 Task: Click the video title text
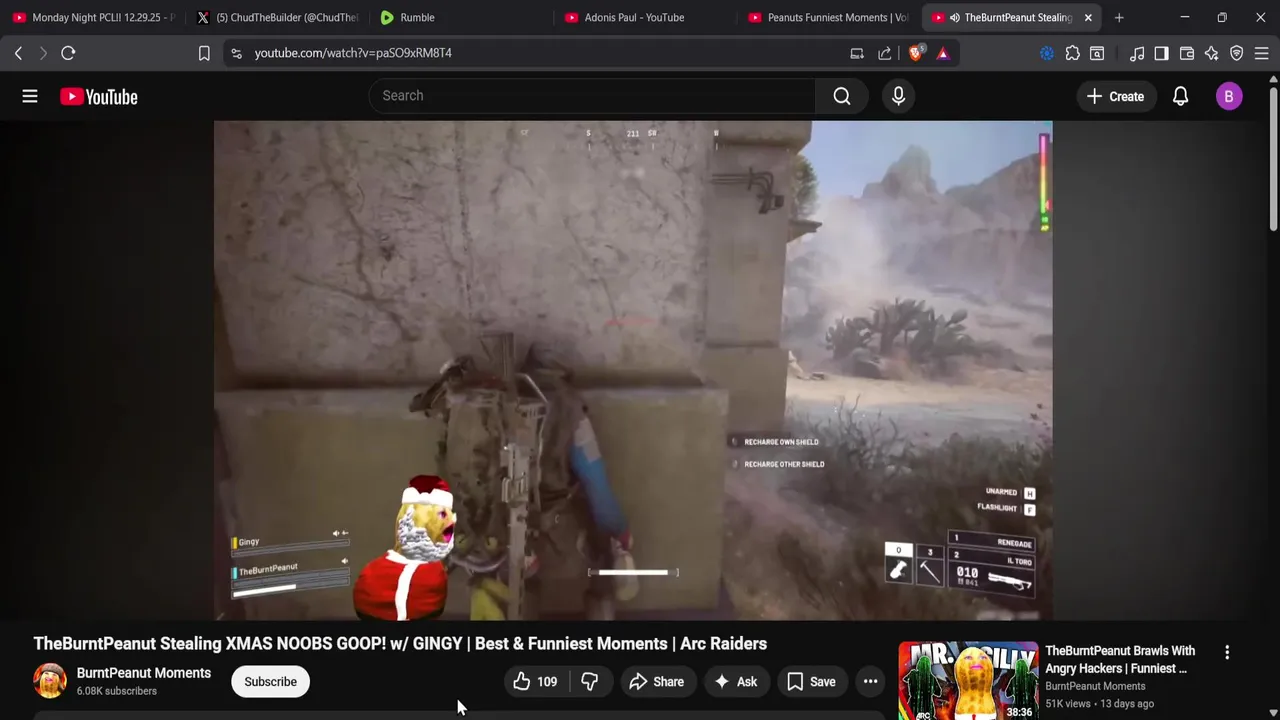click(400, 644)
